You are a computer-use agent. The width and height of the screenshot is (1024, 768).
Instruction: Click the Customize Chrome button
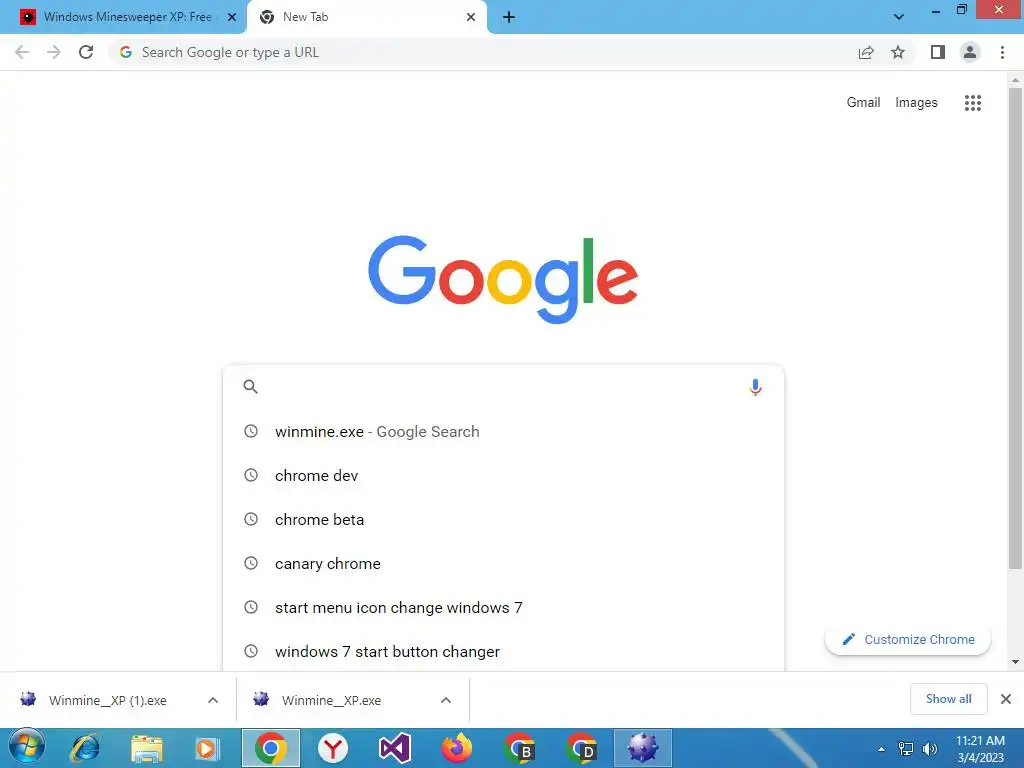pyautogui.click(x=908, y=639)
